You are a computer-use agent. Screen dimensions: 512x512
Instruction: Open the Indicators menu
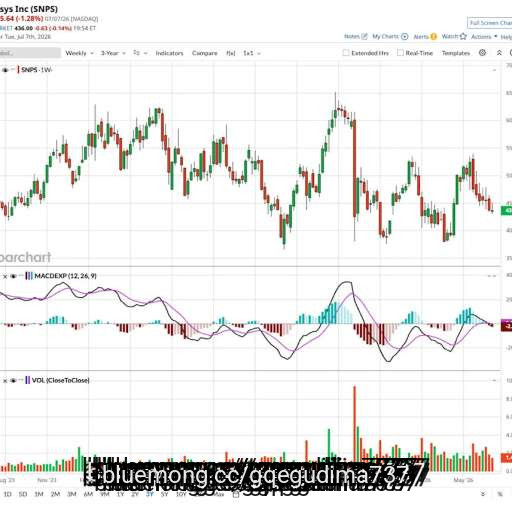(x=169, y=53)
